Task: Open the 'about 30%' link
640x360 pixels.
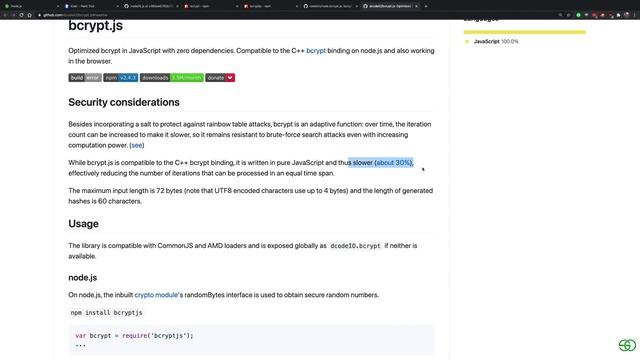Action: 393,162
